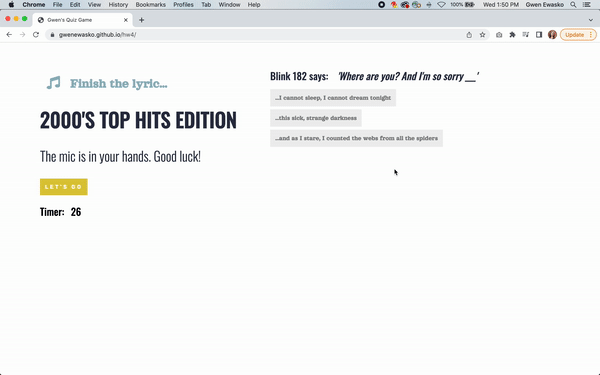Click the LET'S GO button
This screenshot has height=375, width=600.
pyautogui.click(x=64, y=187)
